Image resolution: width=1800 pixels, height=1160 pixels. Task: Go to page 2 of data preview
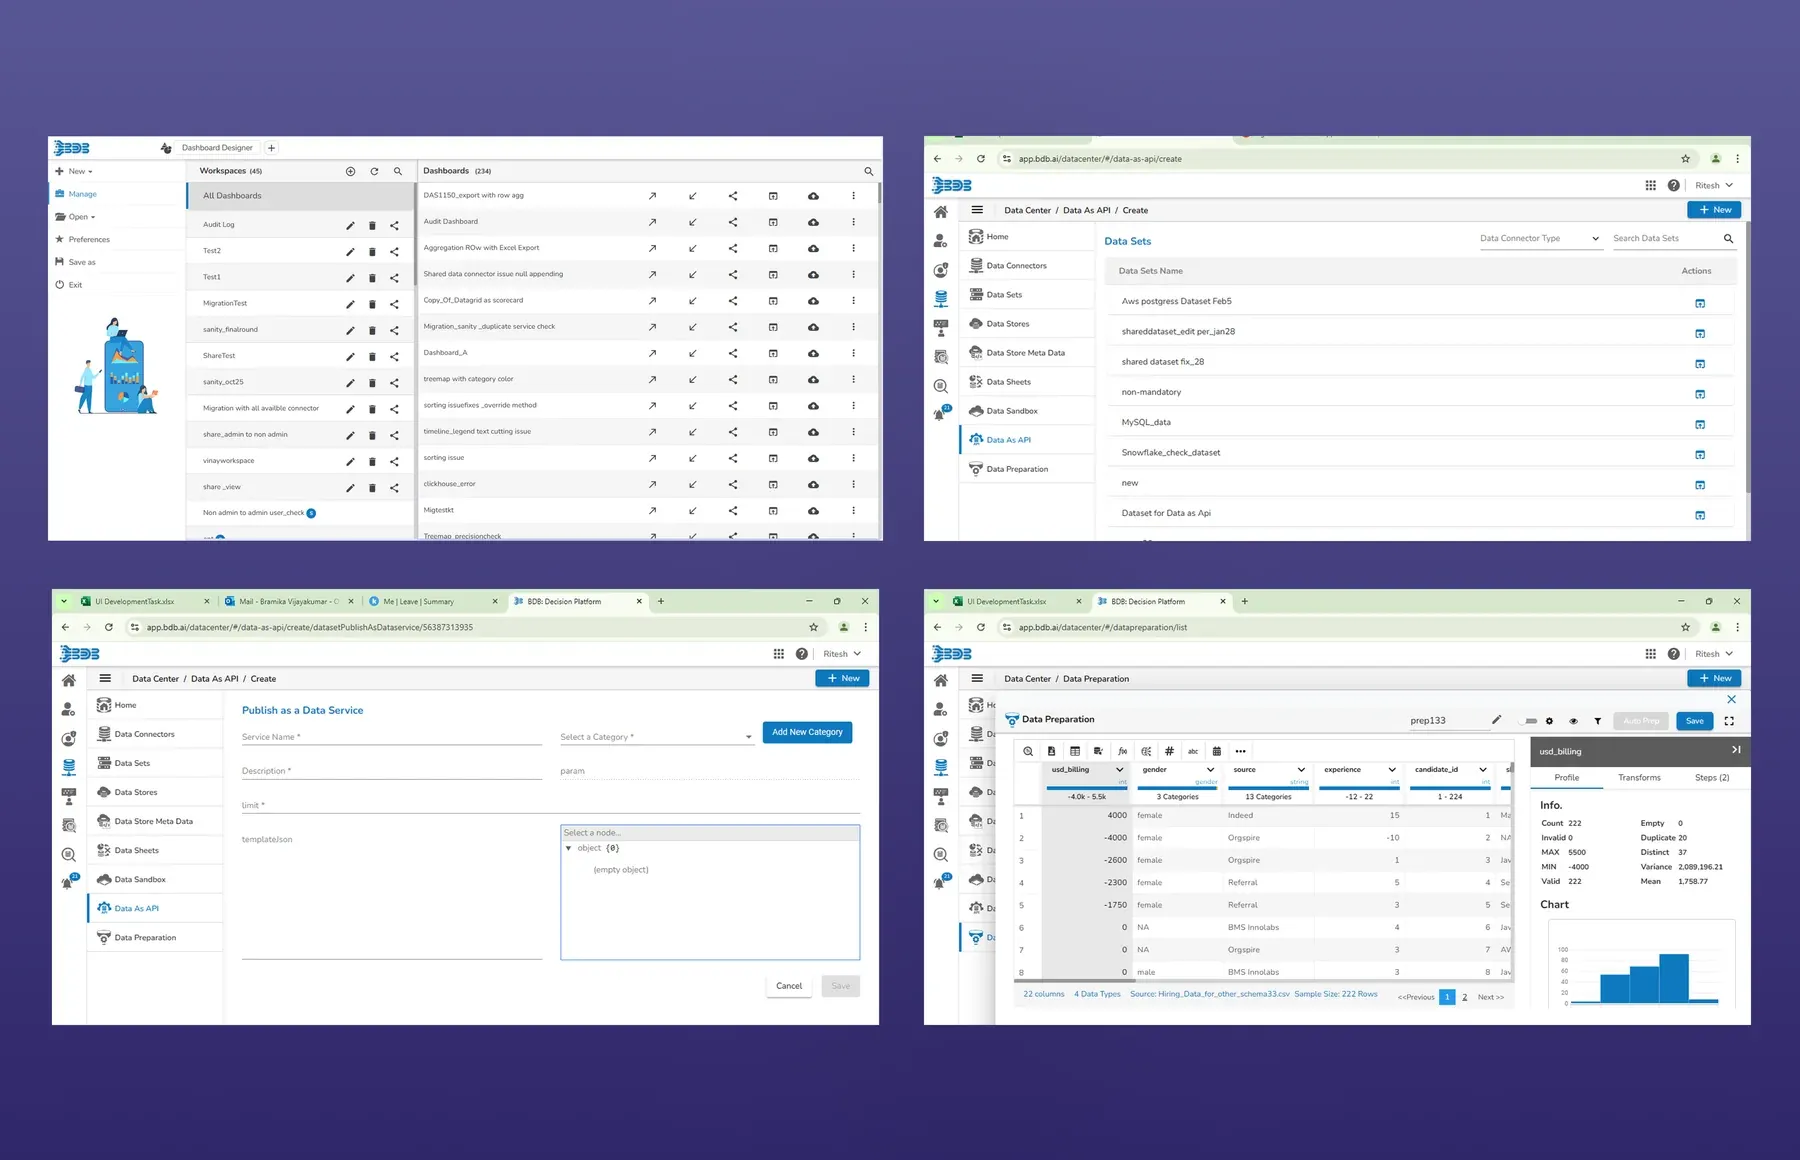click(1465, 997)
